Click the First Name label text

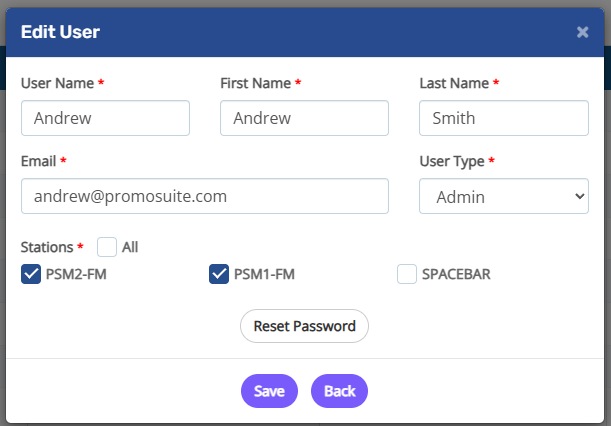tap(256, 83)
